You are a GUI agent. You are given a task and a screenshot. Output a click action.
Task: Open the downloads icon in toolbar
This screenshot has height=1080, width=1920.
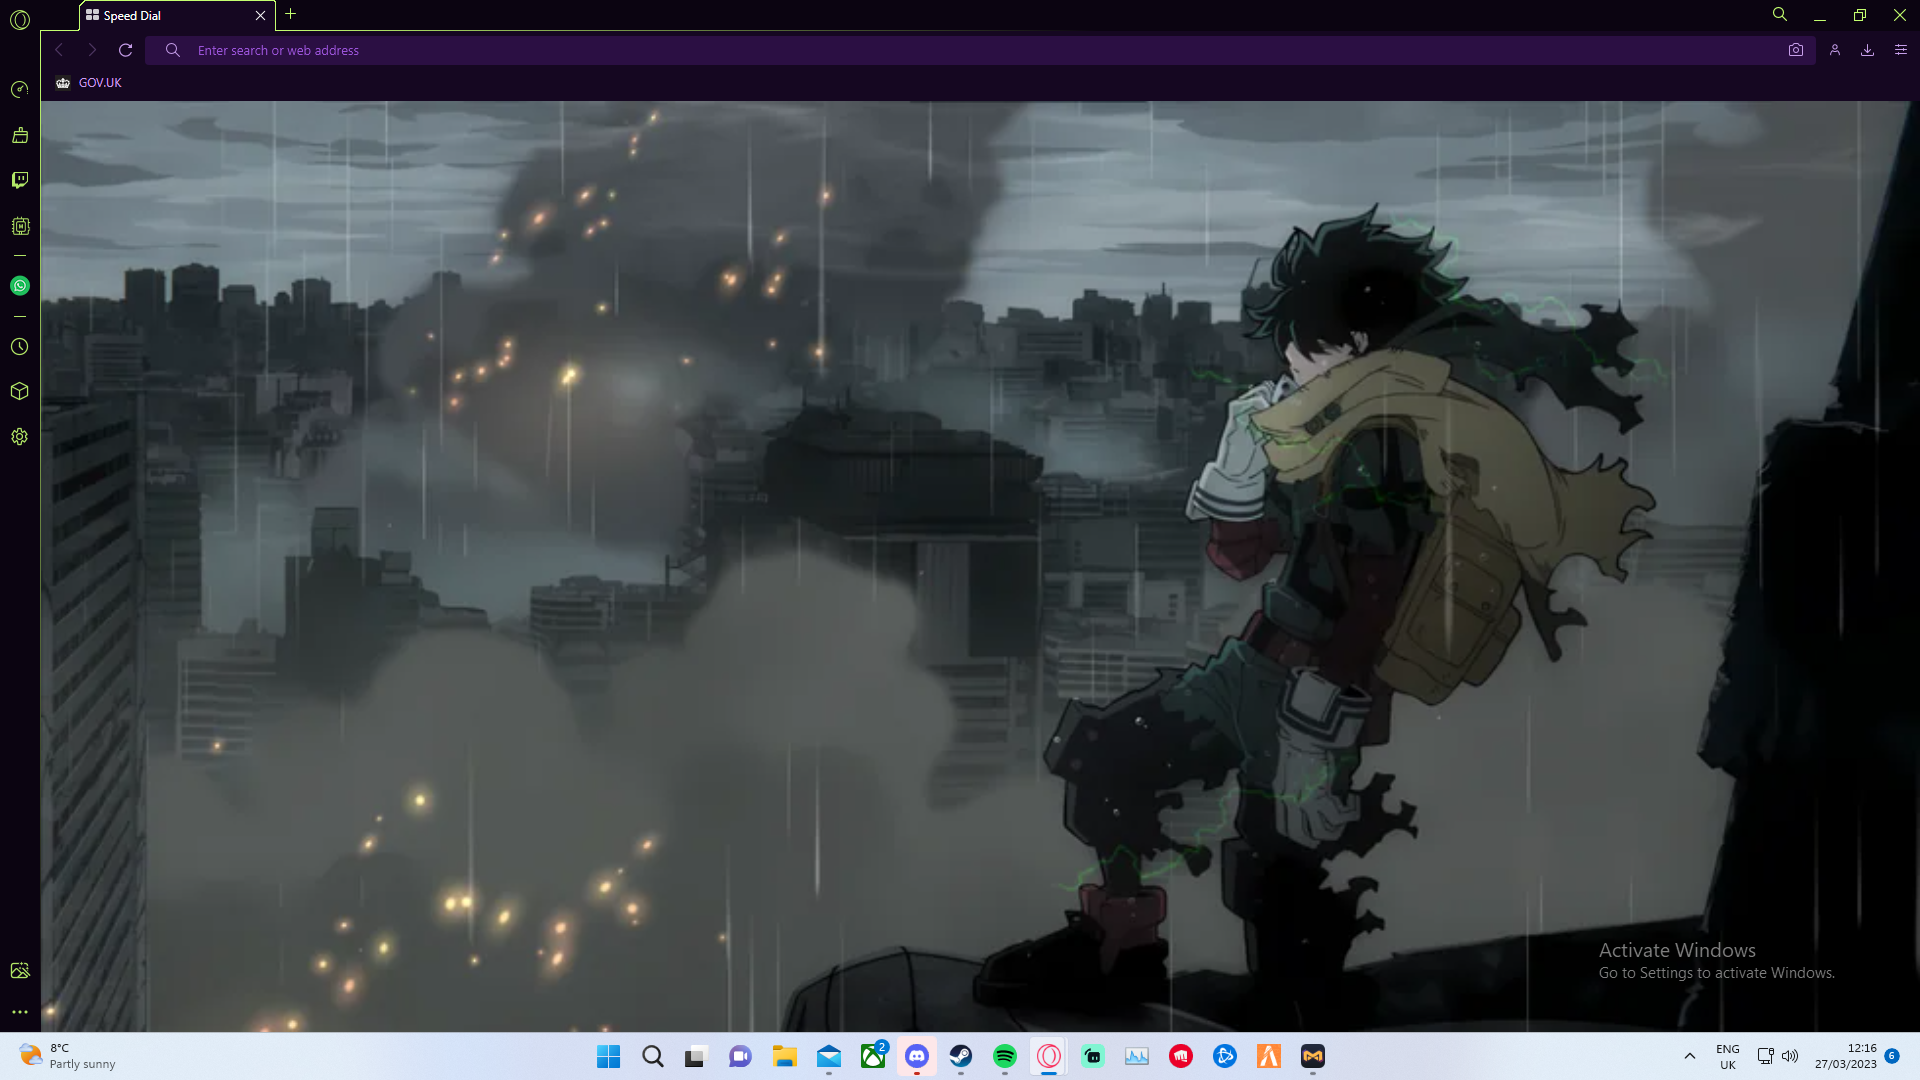click(1867, 50)
